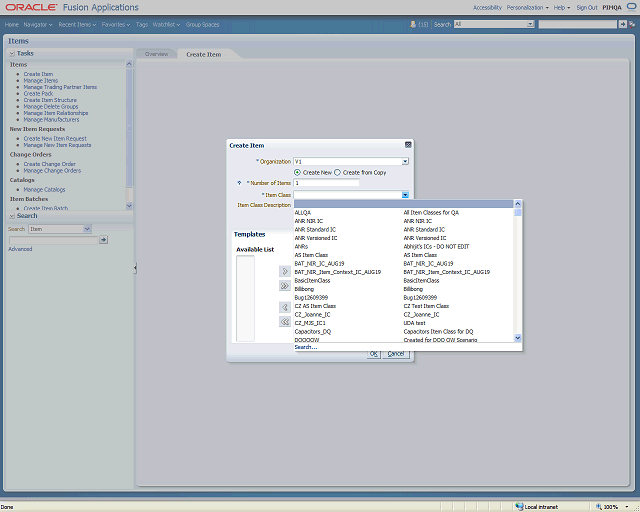Screen dimensions: 640x512
Task: Open the Organization dropdown
Action: pos(405,162)
